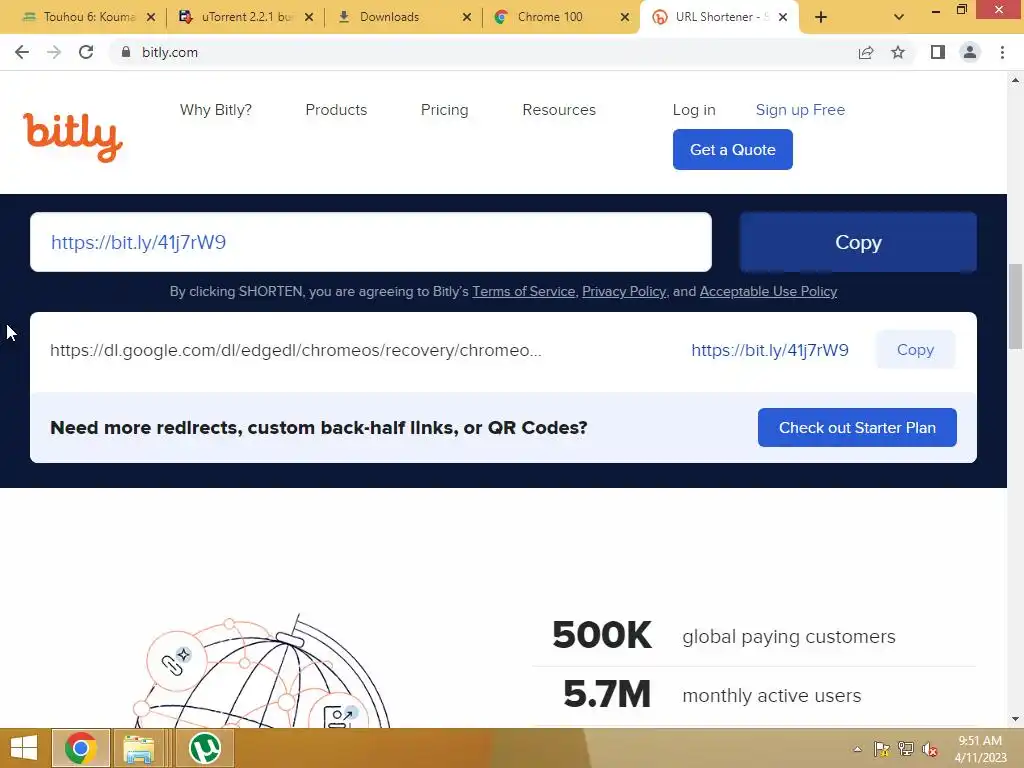The height and width of the screenshot is (768, 1024).
Task: Open the Privacy Policy link
Action: [624, 291]
